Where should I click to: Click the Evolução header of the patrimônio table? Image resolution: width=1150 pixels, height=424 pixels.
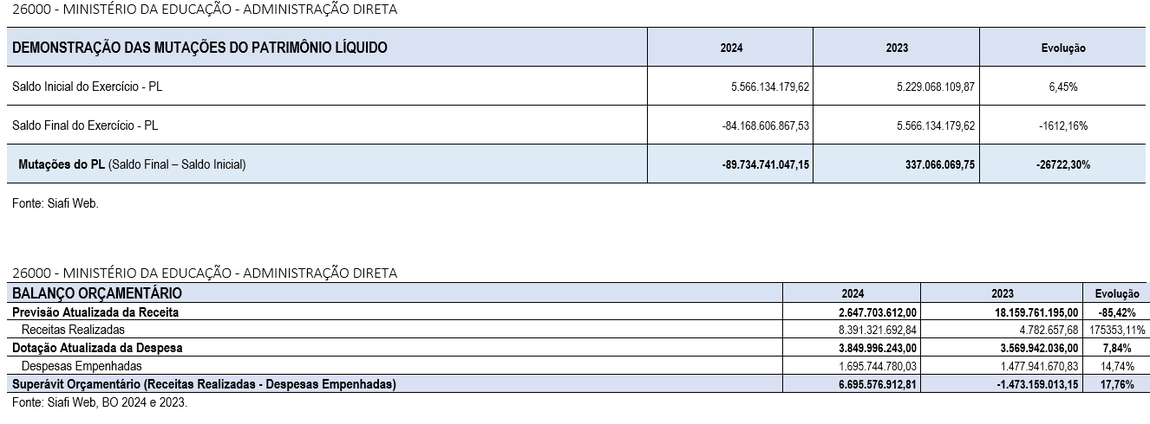[1062, 48]
